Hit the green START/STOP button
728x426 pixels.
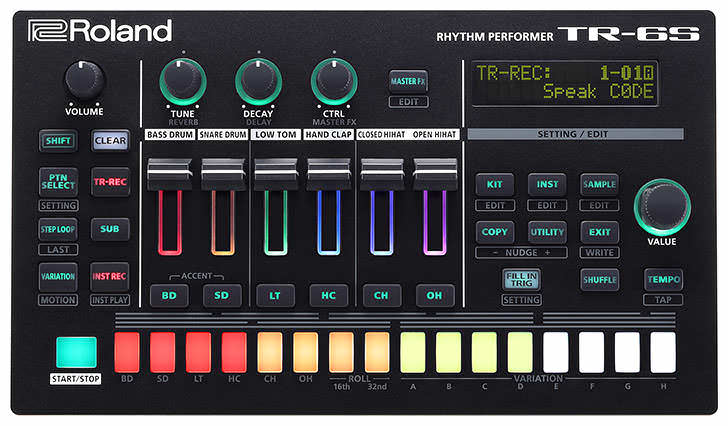tap(77, 352)
